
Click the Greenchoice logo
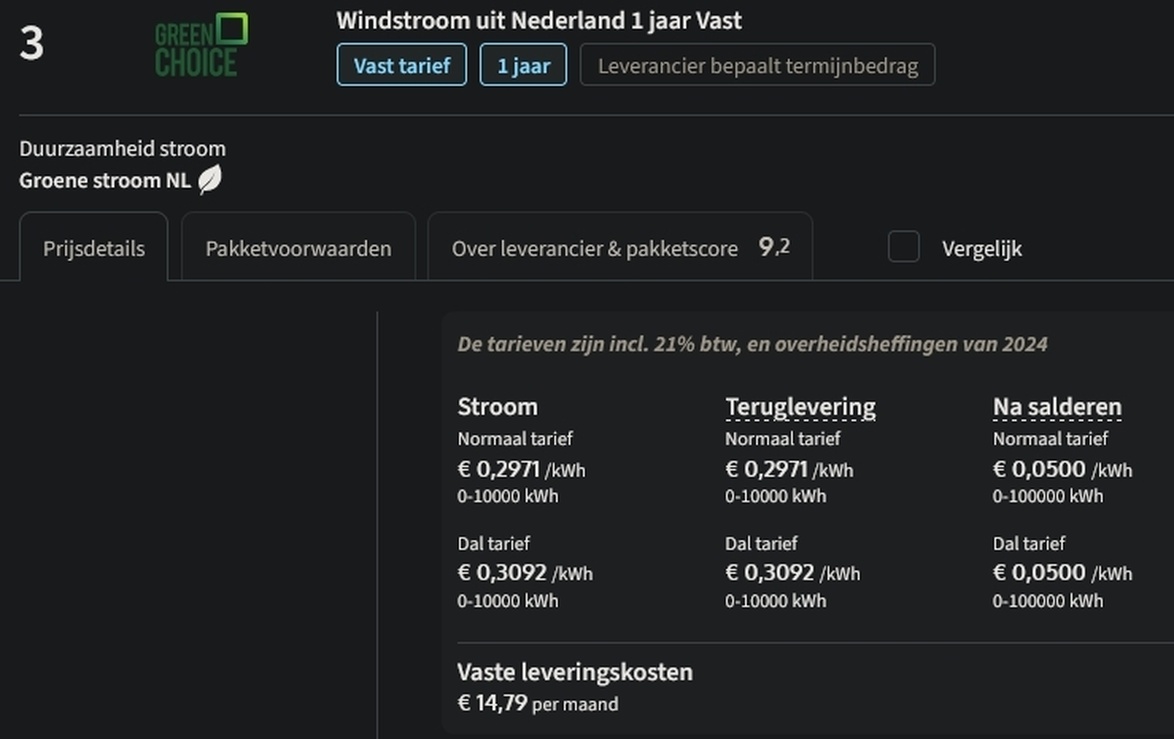tap(201, 45)
